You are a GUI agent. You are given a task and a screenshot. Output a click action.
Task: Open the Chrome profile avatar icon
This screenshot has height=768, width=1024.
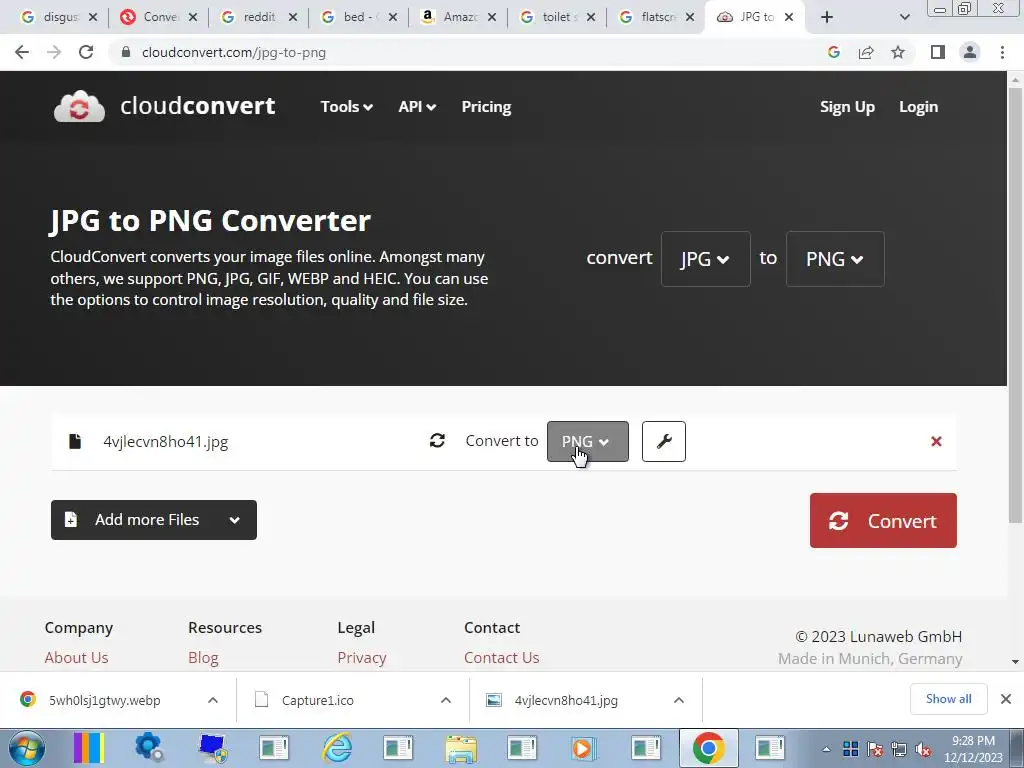point(970,52)
